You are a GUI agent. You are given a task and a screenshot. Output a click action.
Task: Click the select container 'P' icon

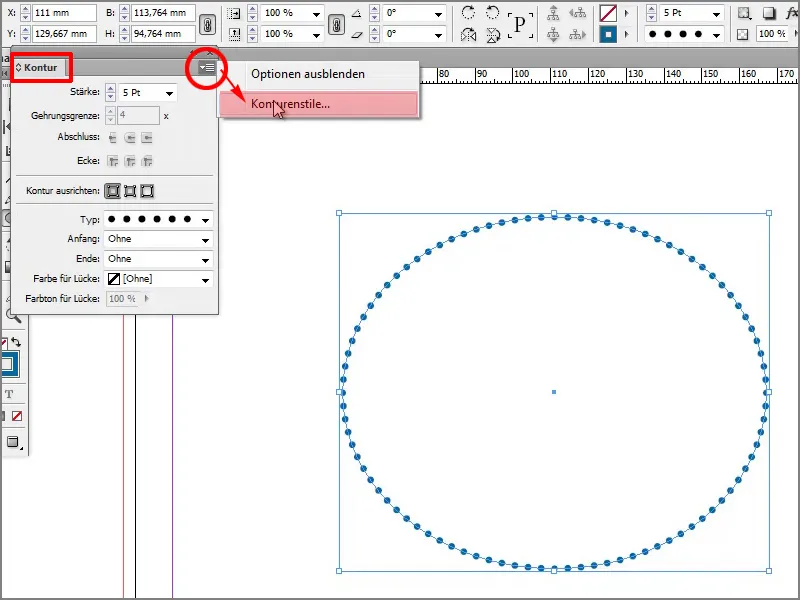[520, 22]
